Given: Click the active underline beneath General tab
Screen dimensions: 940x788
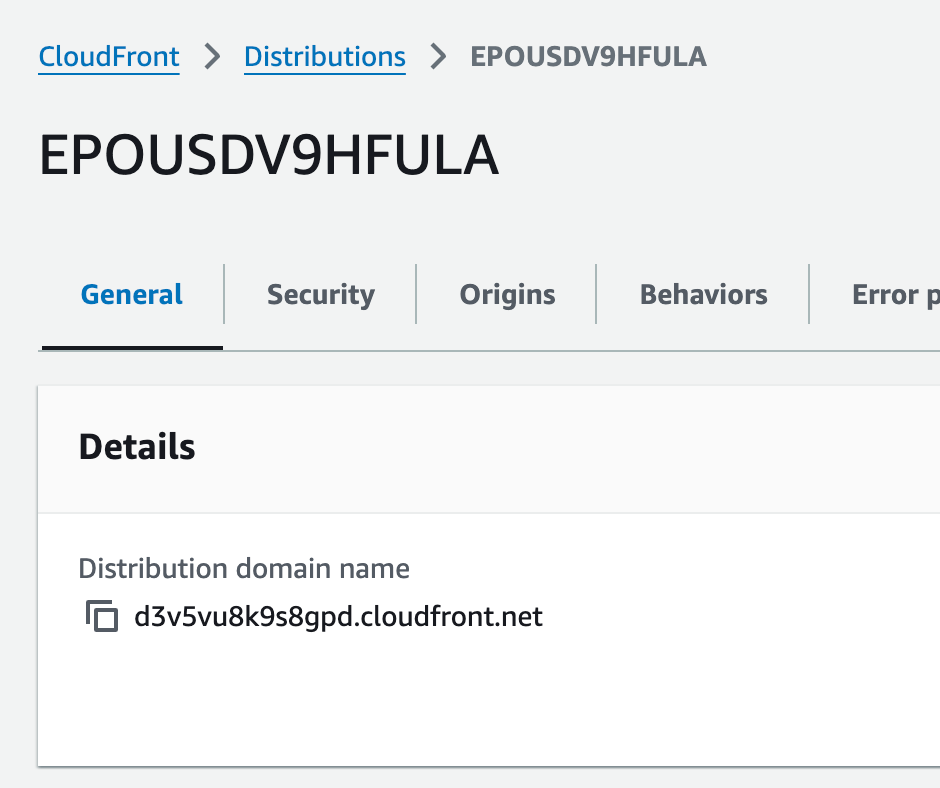Looking at the screenshot, I should (x=132, y=347).
